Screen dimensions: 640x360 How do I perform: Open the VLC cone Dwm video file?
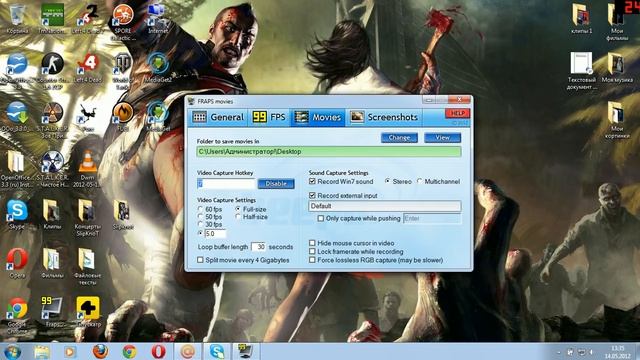(87, 169)
